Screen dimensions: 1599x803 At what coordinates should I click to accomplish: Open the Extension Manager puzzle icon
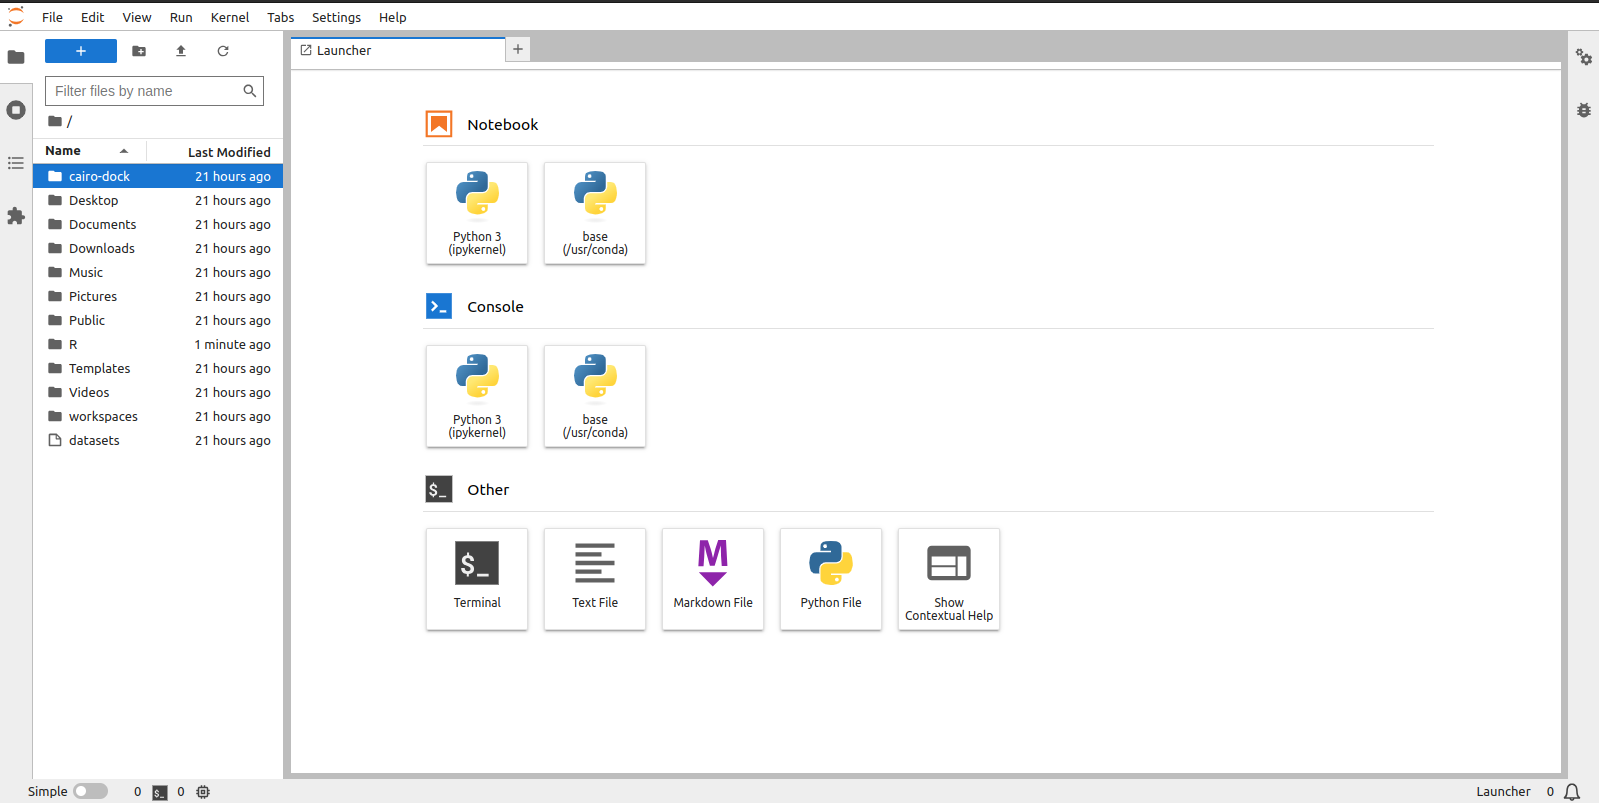[16, 216]
